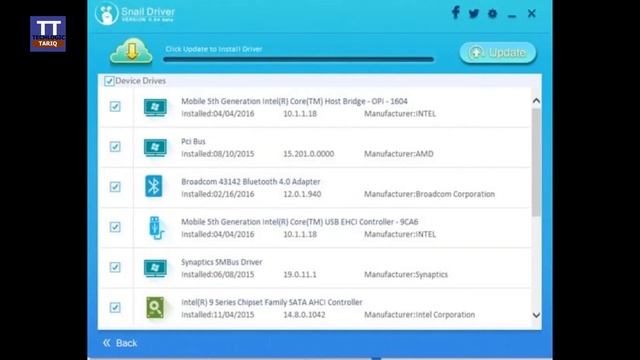Uncheck the SATA AHCI Controller checkbox
This screenshot has width=640, height=360.
coord(115,307)
